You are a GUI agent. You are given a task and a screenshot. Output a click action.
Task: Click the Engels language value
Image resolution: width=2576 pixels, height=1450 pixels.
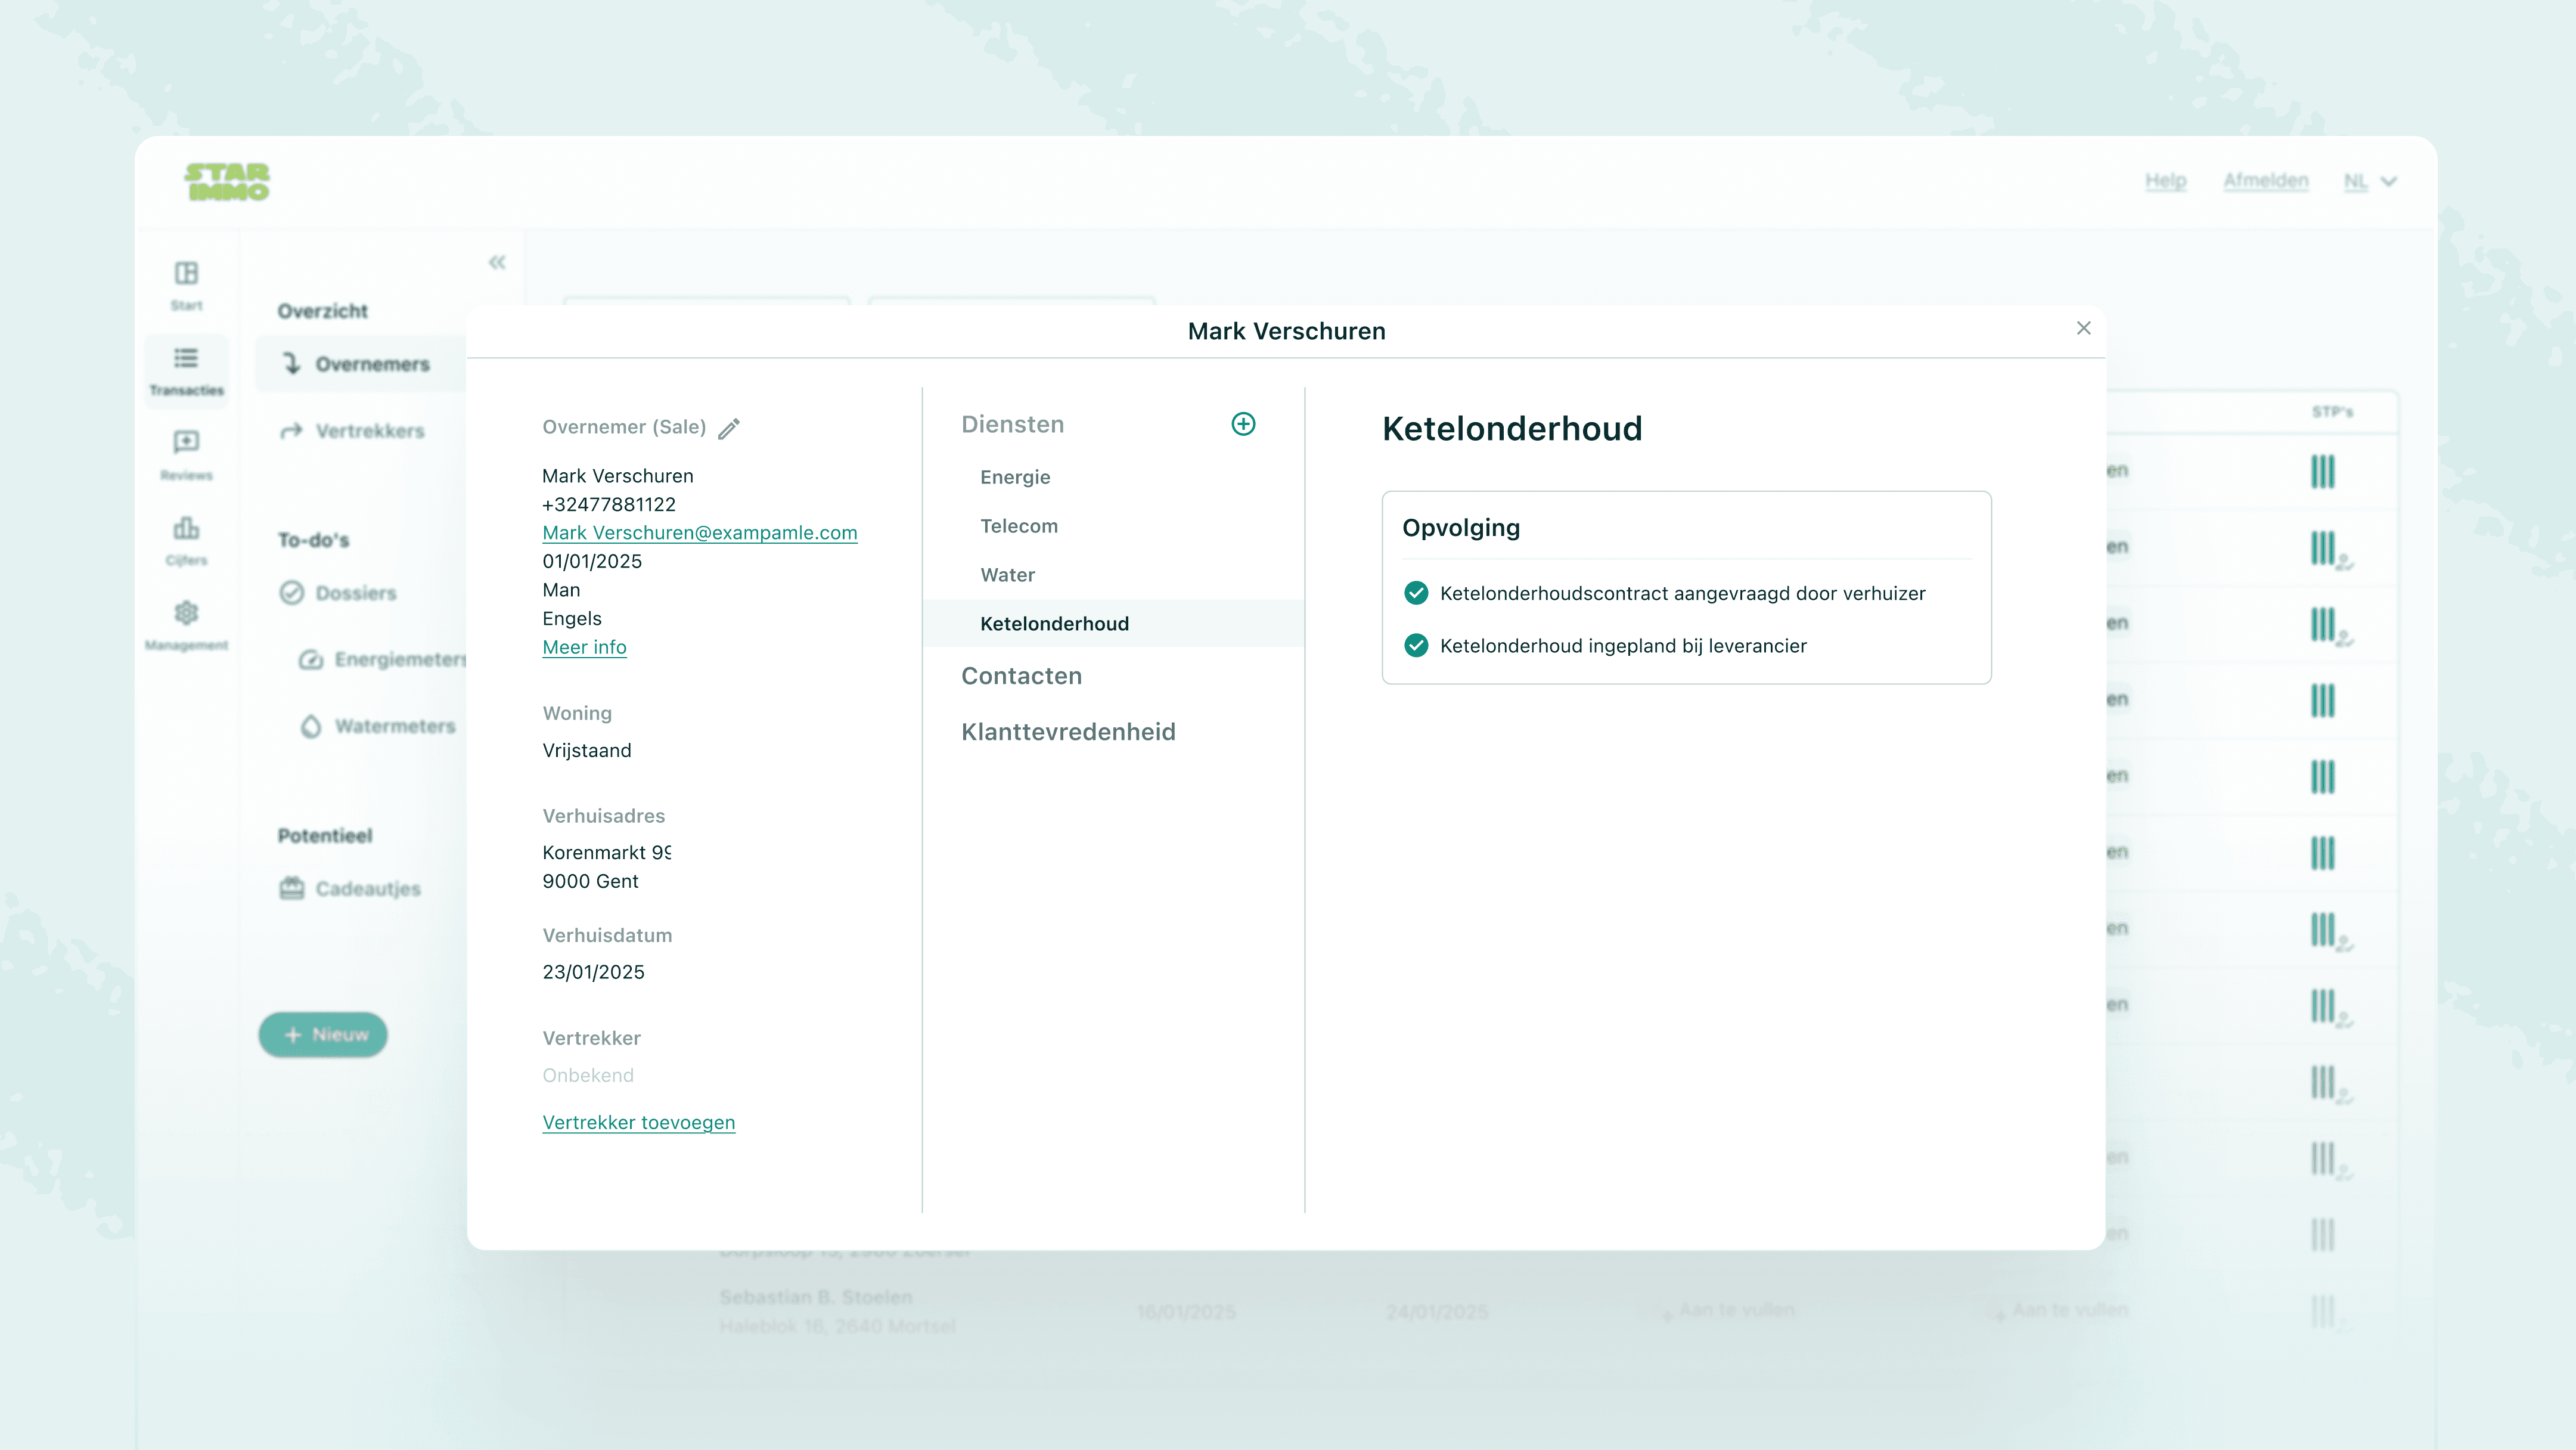point(572,619)
